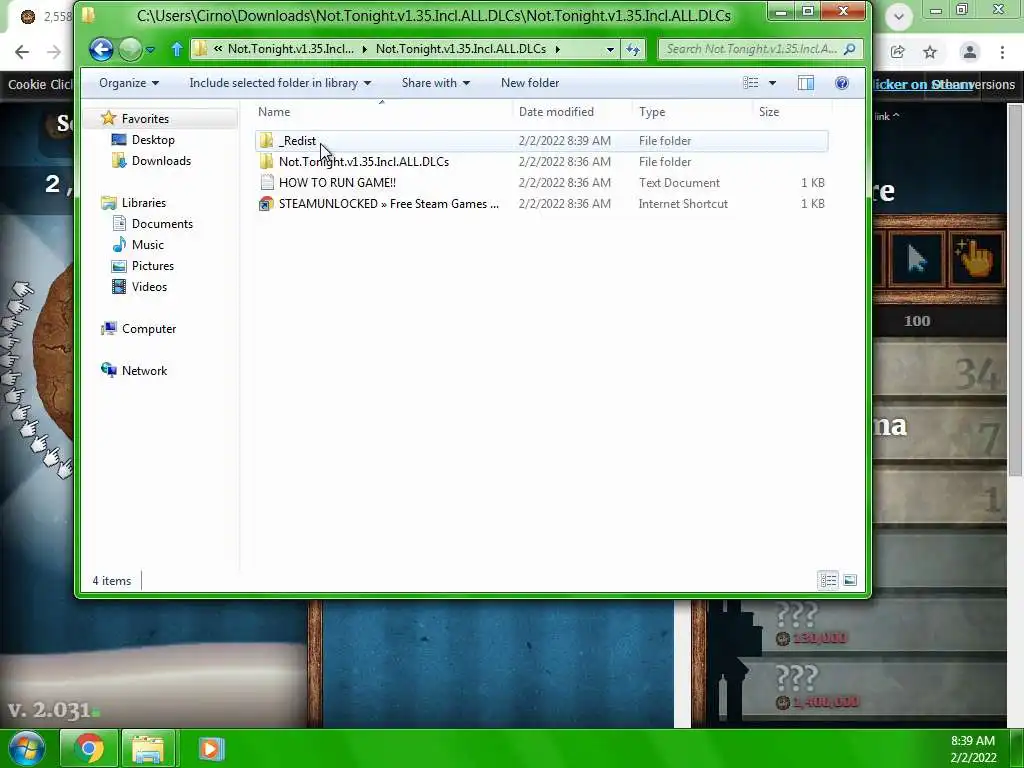1024x768 pixels.
Task: Open Explorer help icon
Action: click(x=842, y=83)
